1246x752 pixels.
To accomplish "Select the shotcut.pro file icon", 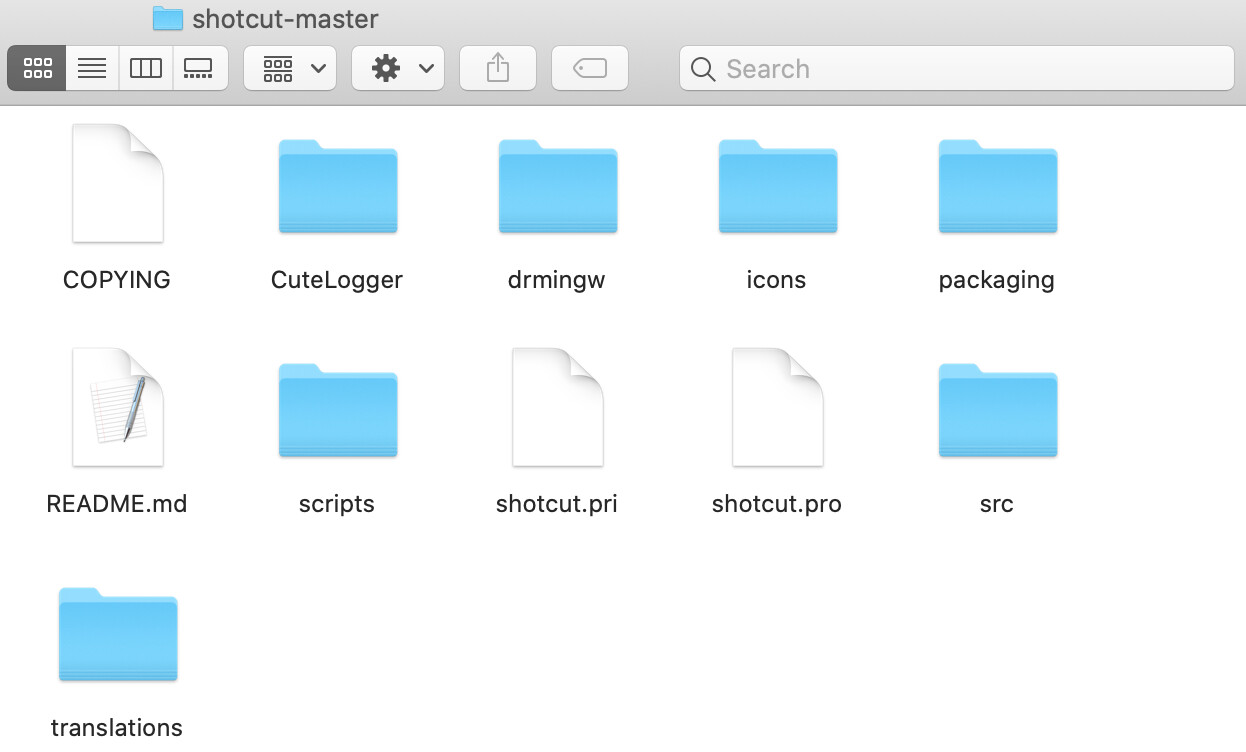I will 778,407.
